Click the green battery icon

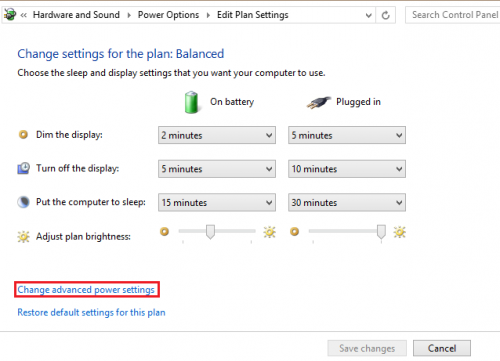pos(192,102)
